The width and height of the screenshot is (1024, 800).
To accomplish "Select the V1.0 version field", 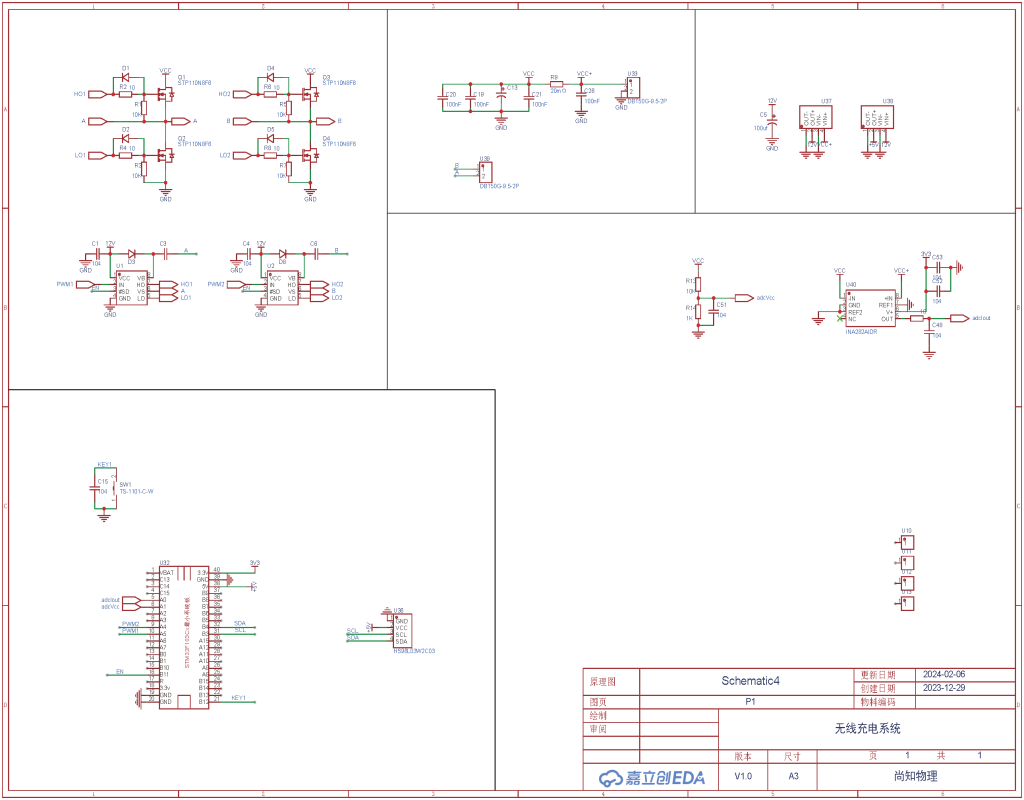I will coord(744,776).
